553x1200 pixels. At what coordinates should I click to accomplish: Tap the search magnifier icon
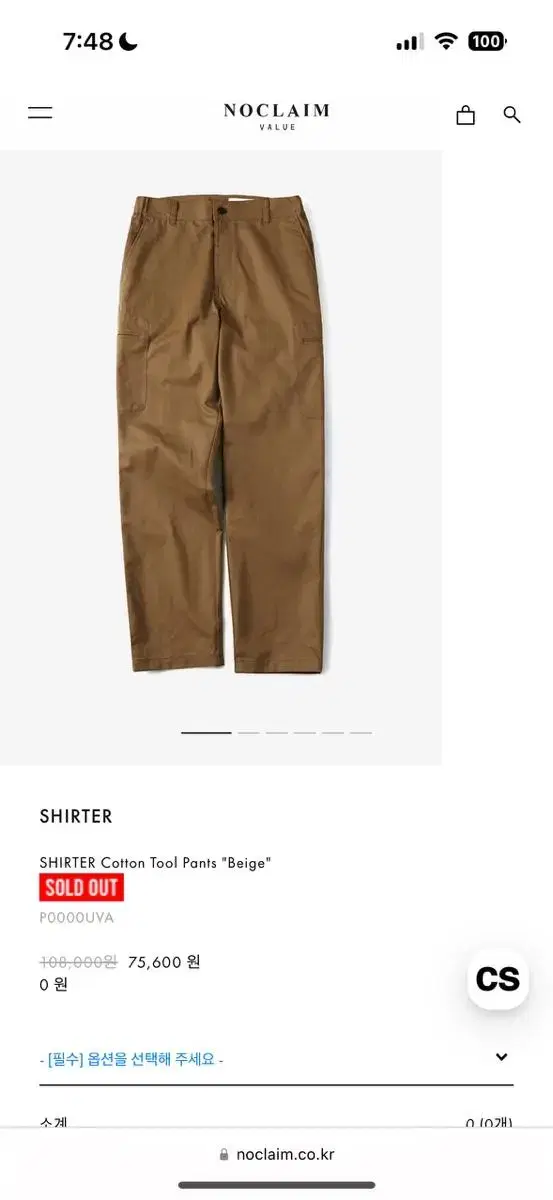(x=512, y=115)
